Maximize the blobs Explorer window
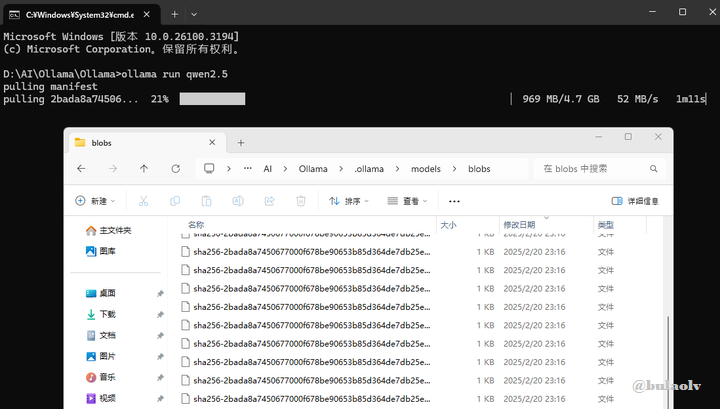Viewport: 720px width, 409px height. pos(628,137)
